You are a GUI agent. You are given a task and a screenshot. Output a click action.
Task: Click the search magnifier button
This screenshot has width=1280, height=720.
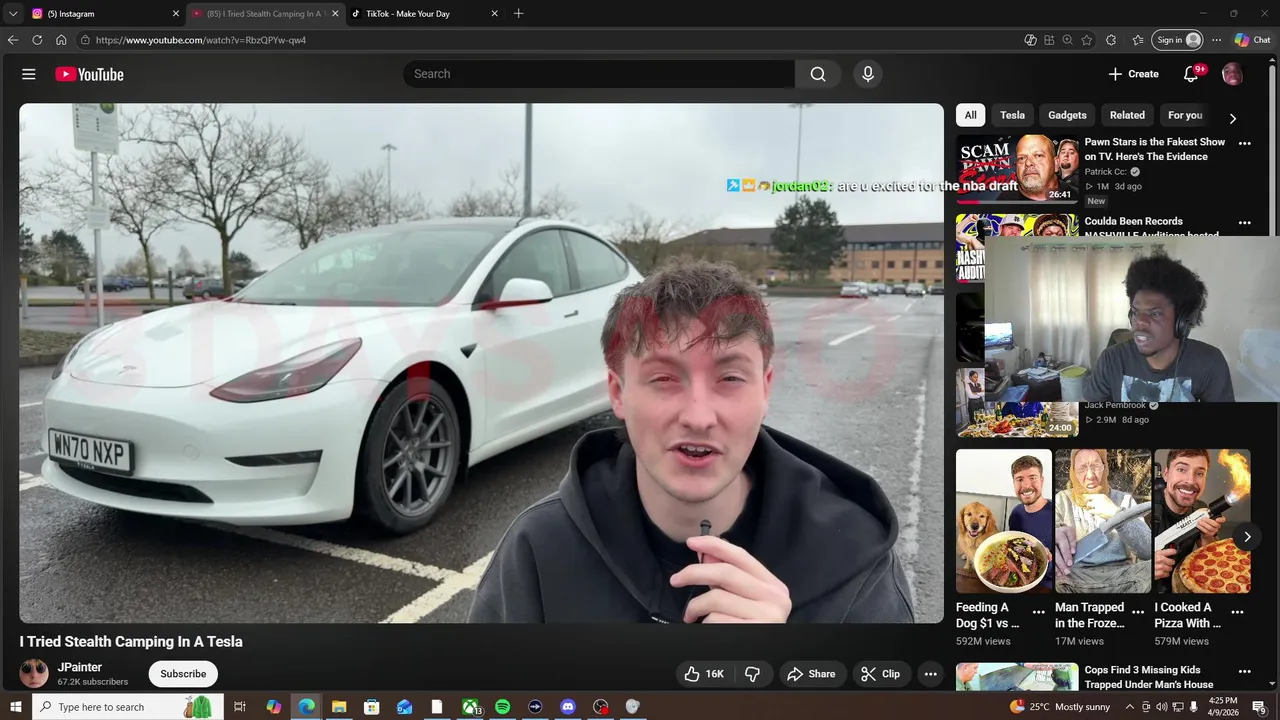coord(818,74)
